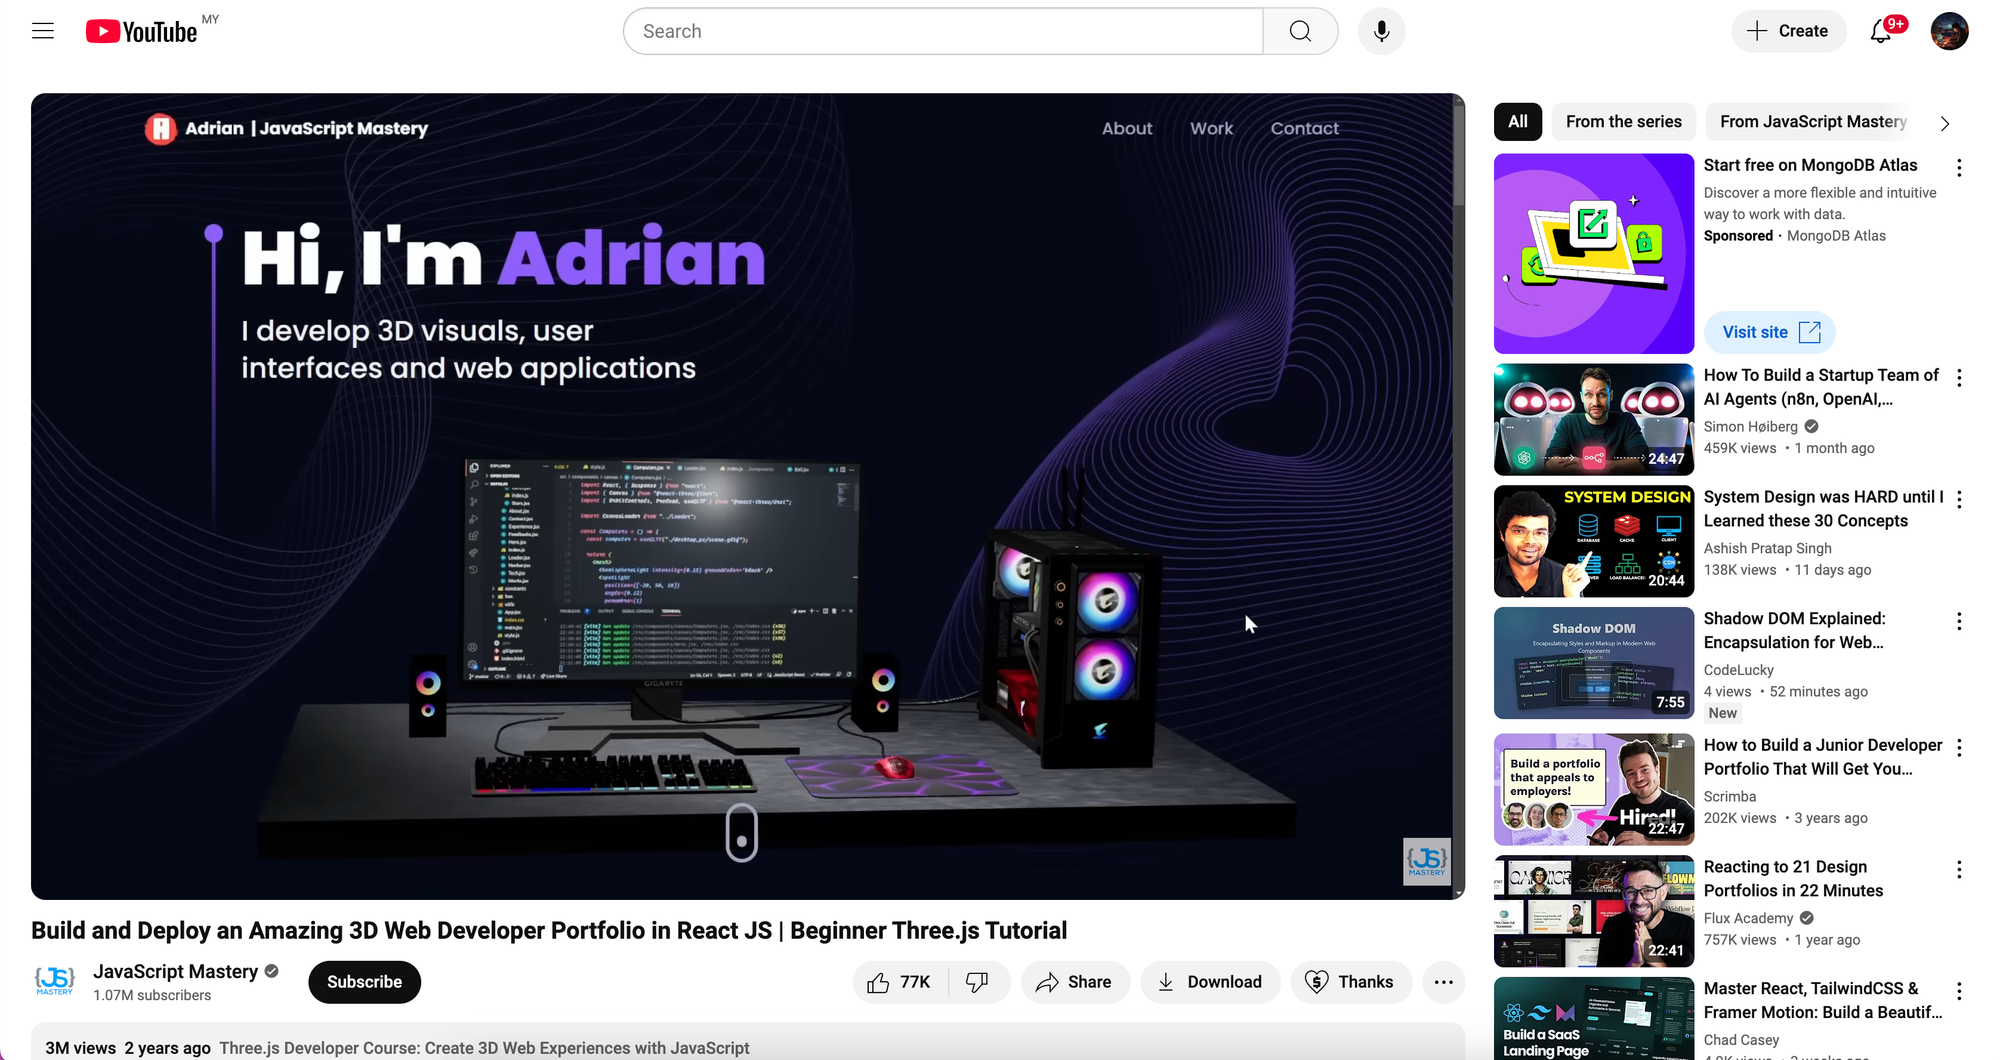Viewport: 2000px width, 1060px height.
Task: Click Visit site for MongoDB Atlas
Action: tap(1770, 332)
